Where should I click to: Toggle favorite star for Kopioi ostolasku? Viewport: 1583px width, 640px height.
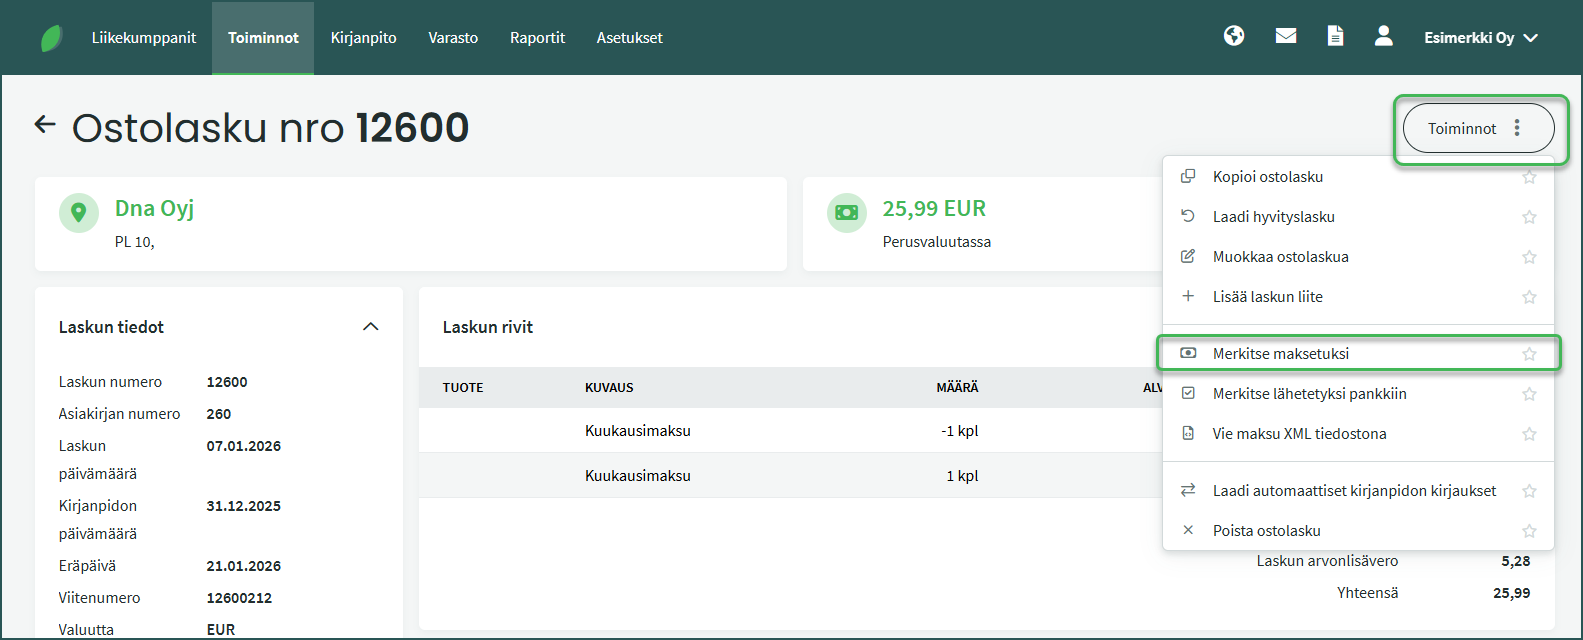pos(1528,177)
